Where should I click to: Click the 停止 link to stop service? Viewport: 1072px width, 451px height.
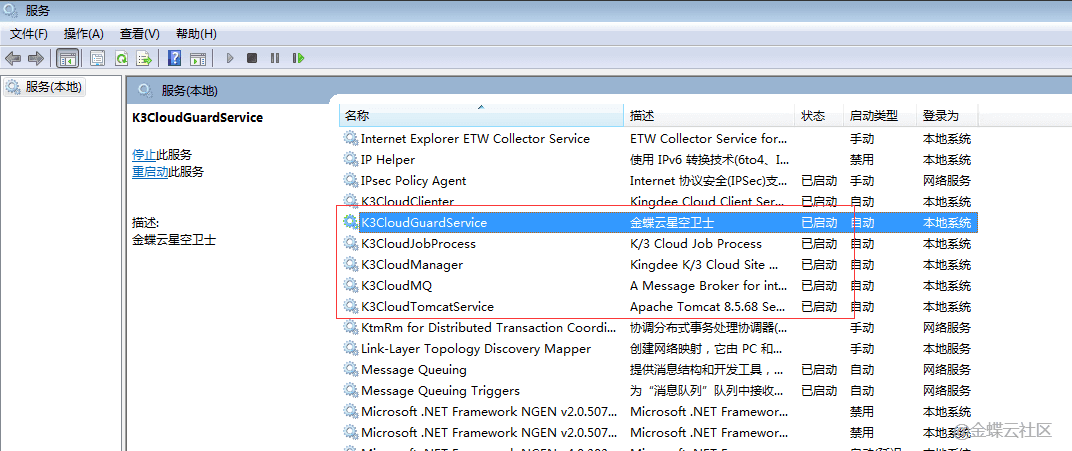[144, 154]
